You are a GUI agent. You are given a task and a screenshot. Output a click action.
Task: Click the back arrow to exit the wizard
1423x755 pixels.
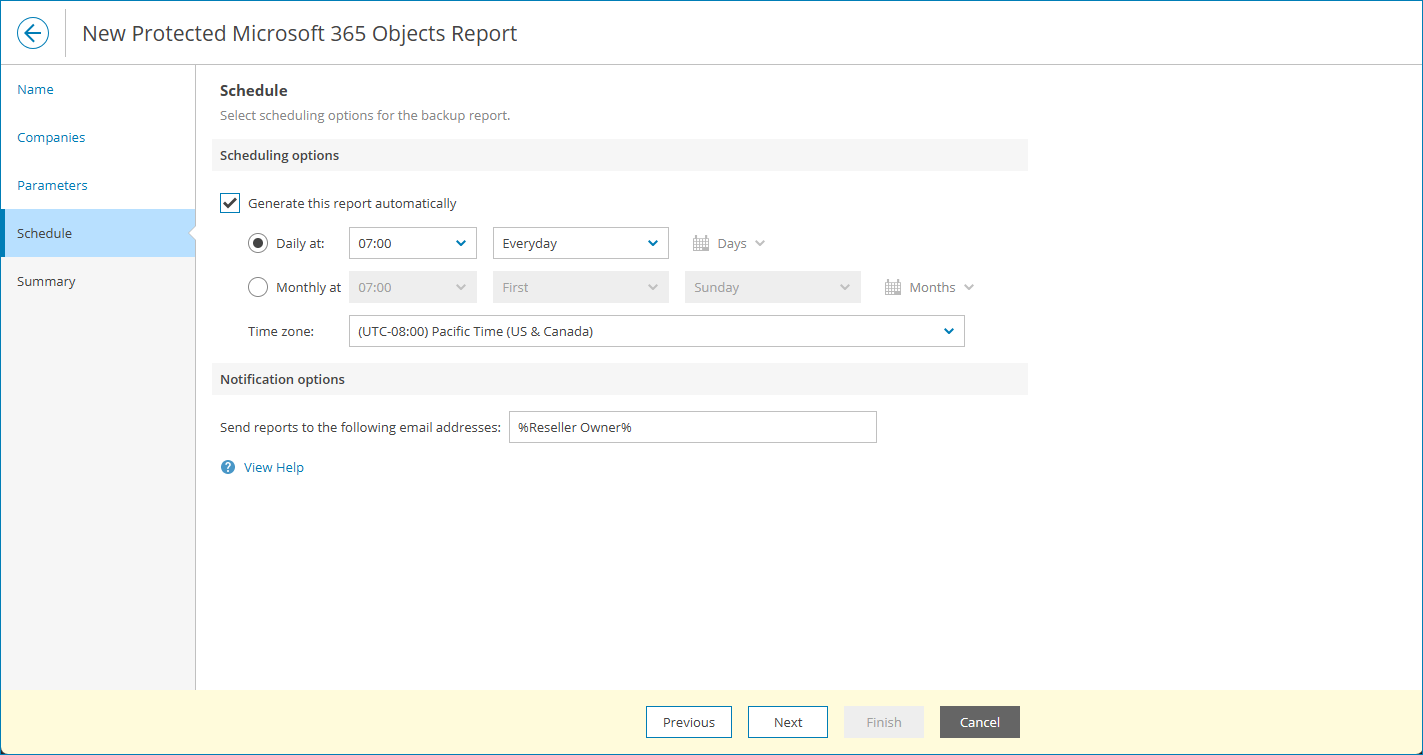point(33,32)
